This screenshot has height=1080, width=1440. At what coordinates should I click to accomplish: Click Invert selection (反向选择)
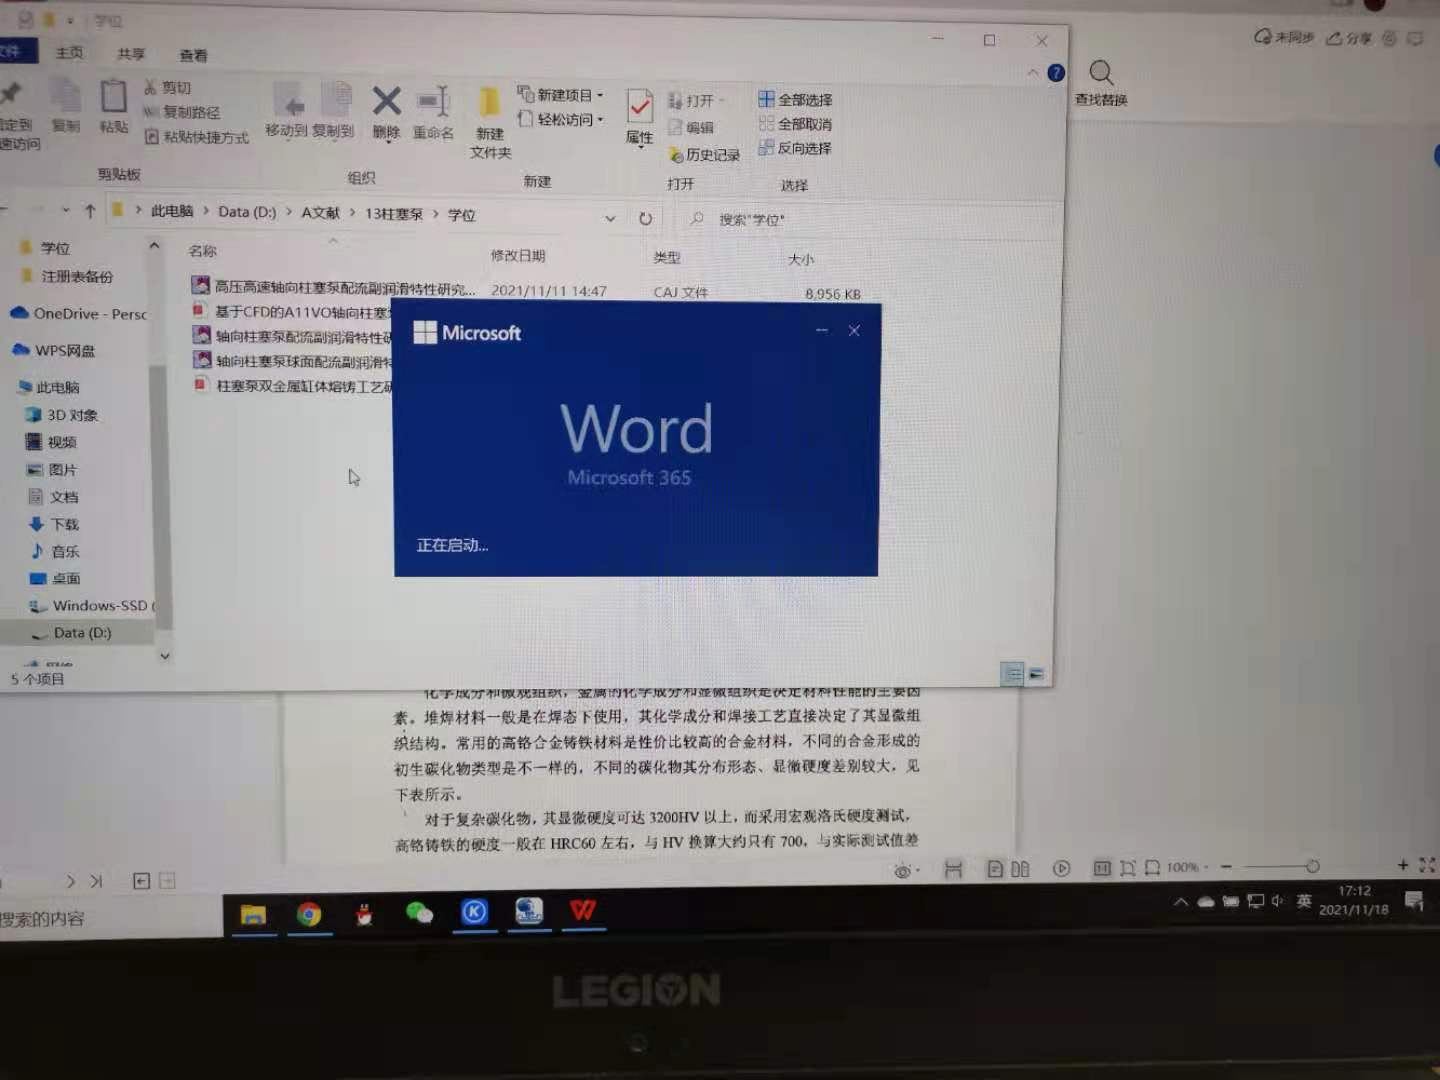point(795,148)
